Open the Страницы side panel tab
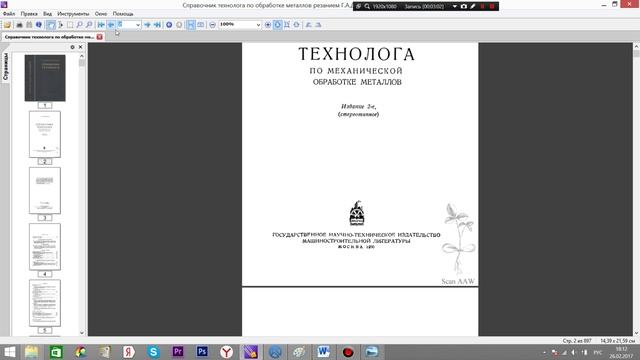 [6, 67]
